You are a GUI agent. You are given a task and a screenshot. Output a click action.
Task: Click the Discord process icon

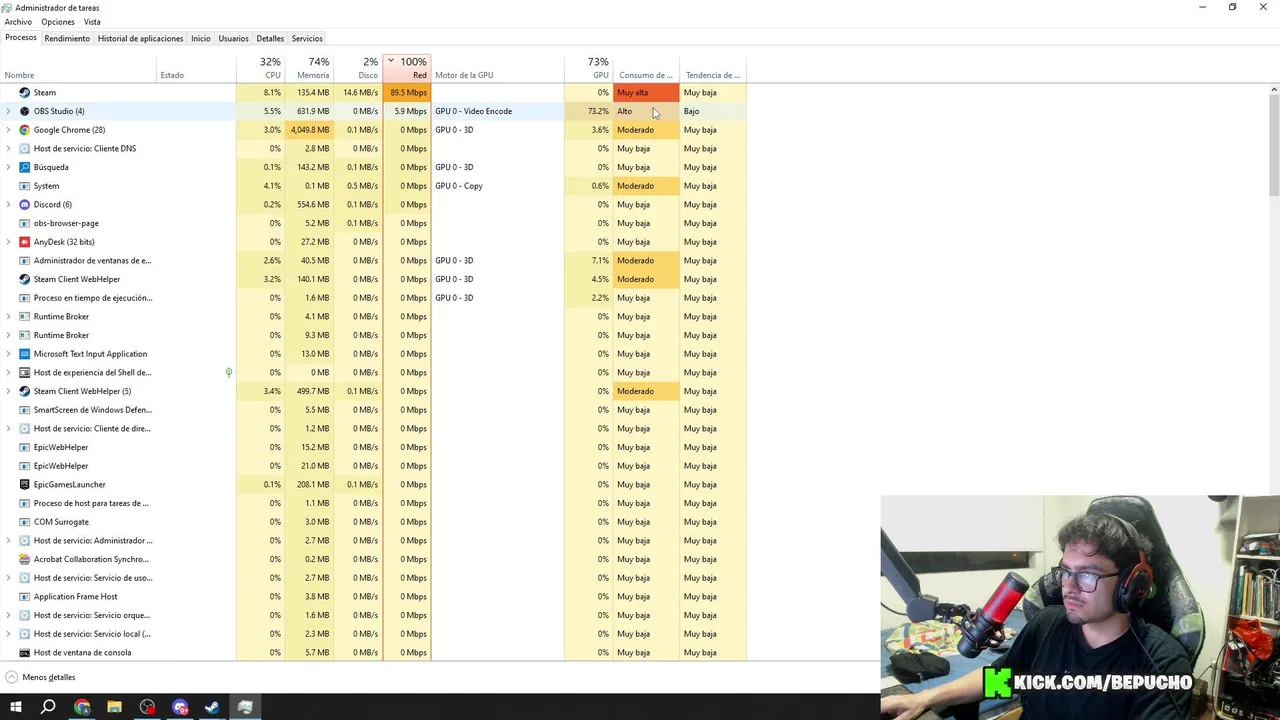pyautogui.click(x=25, y=204)
